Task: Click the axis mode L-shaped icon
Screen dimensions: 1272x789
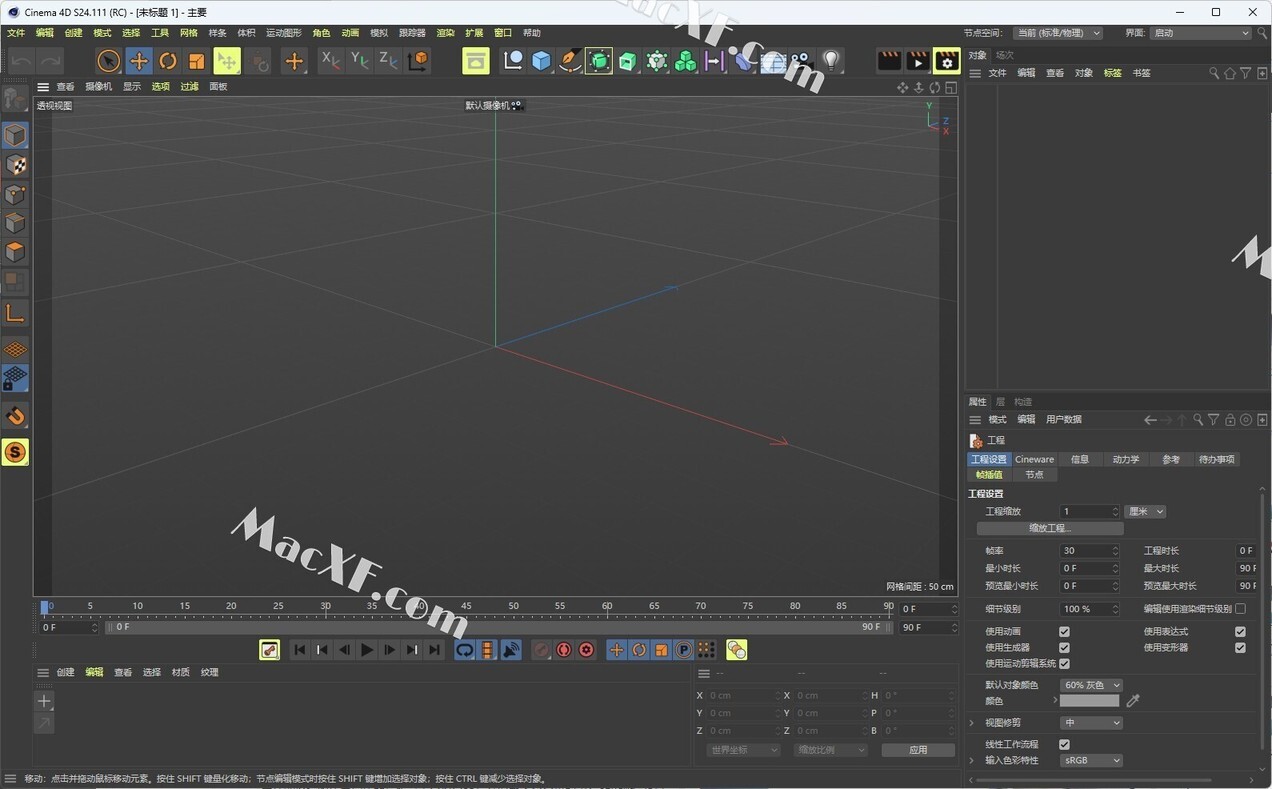Action: (x=15, y=313)
